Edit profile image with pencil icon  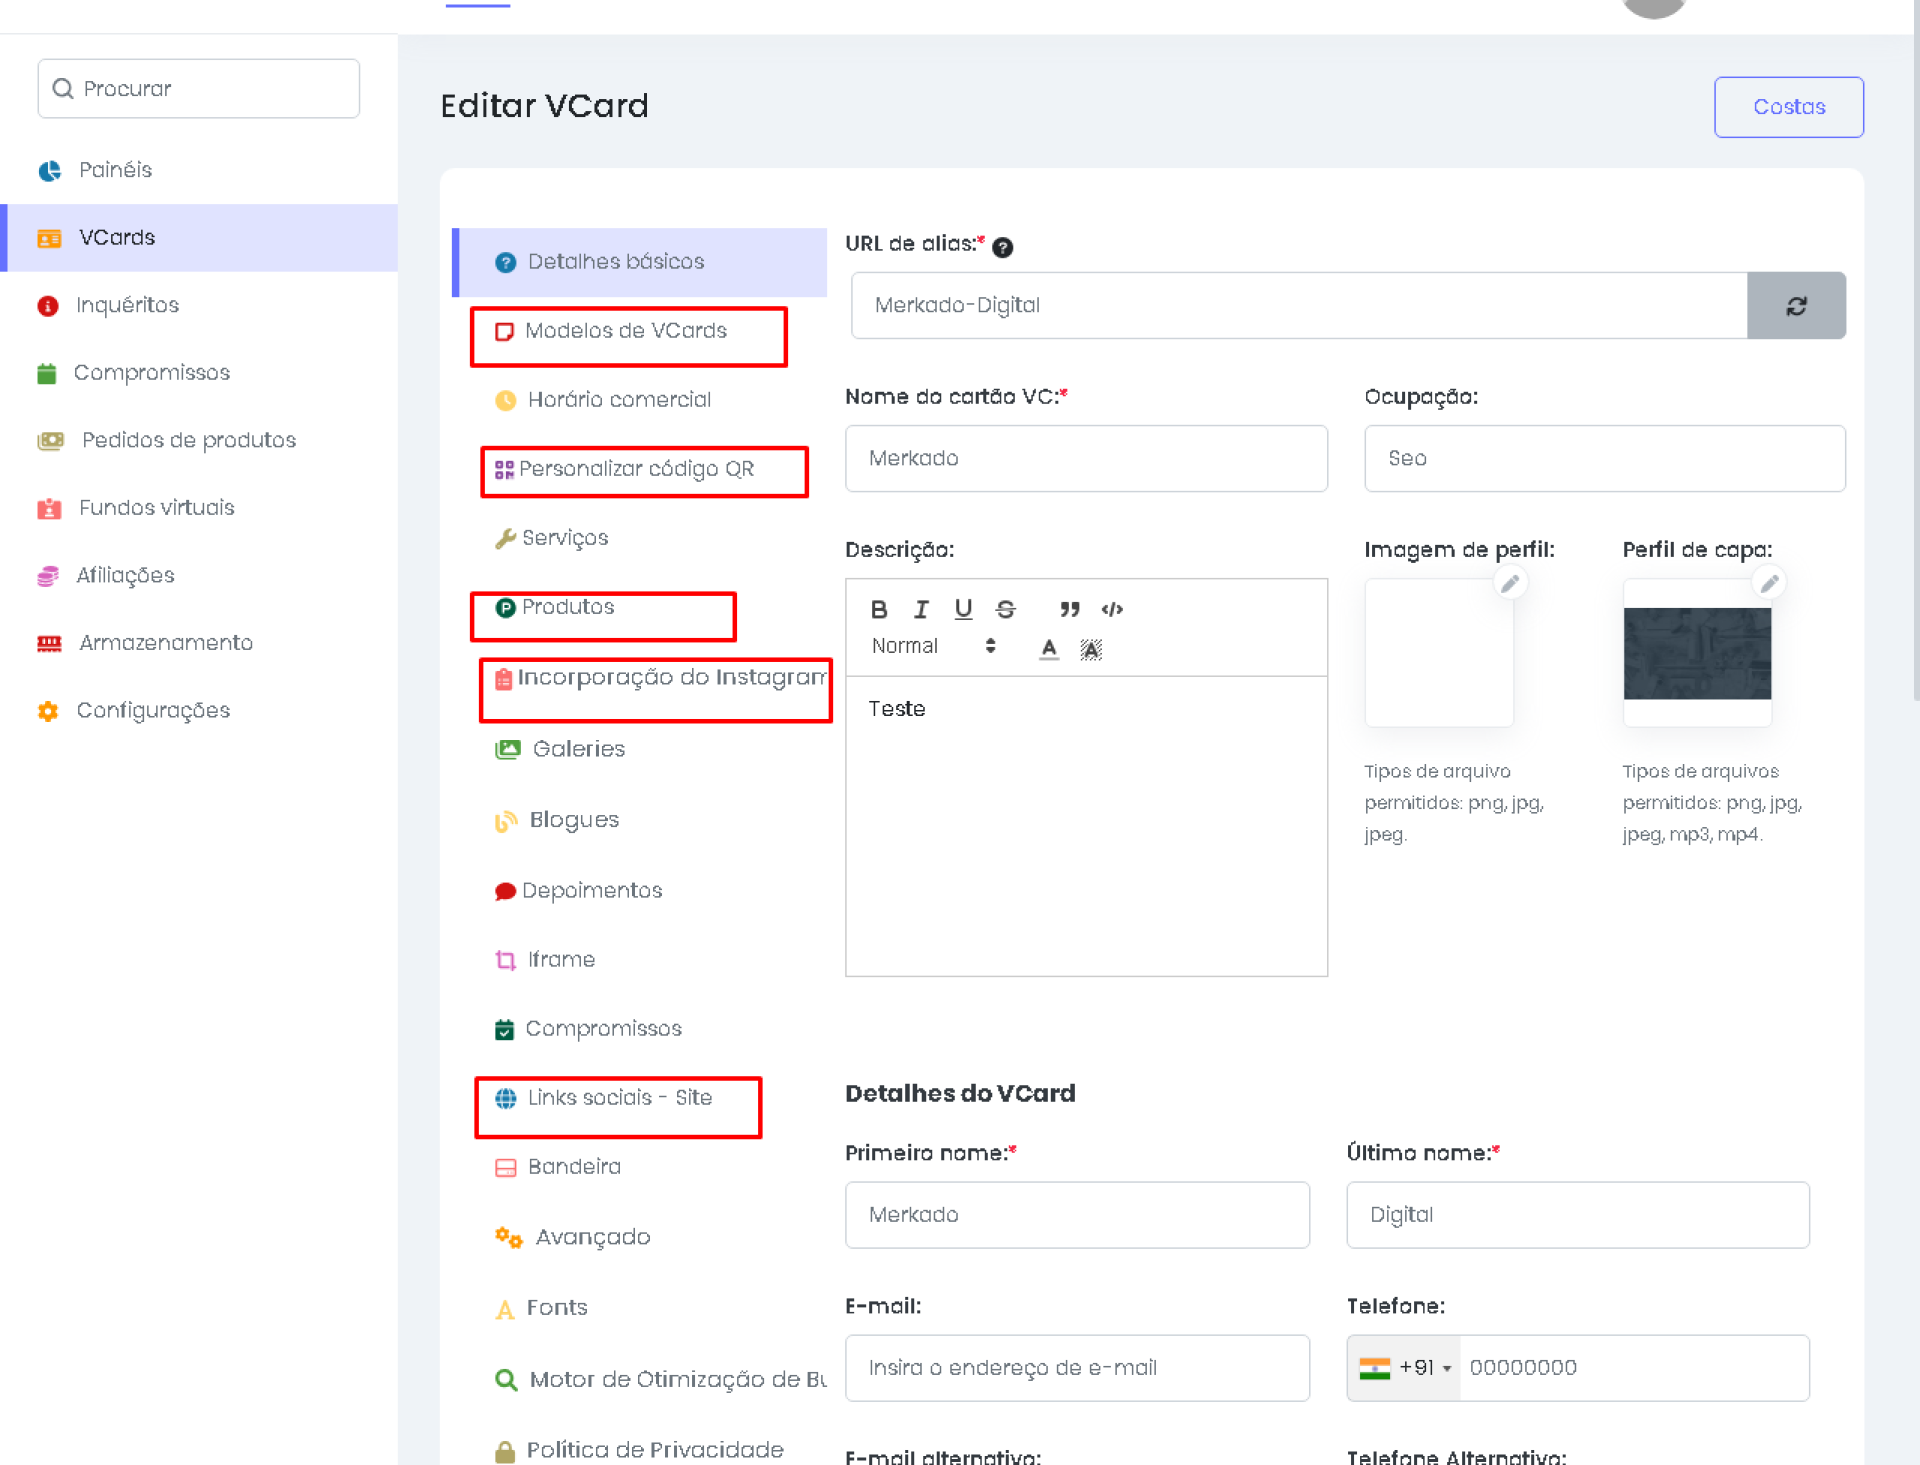pyautogui.click(x=1510, y=583)
